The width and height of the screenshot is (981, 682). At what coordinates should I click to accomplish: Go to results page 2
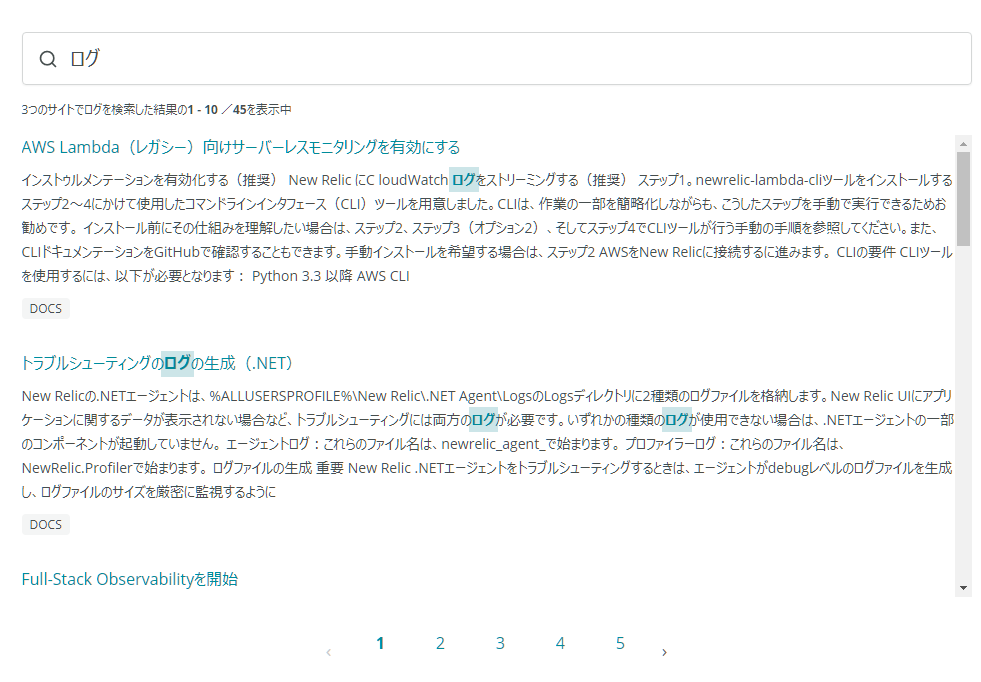point(440,643)
